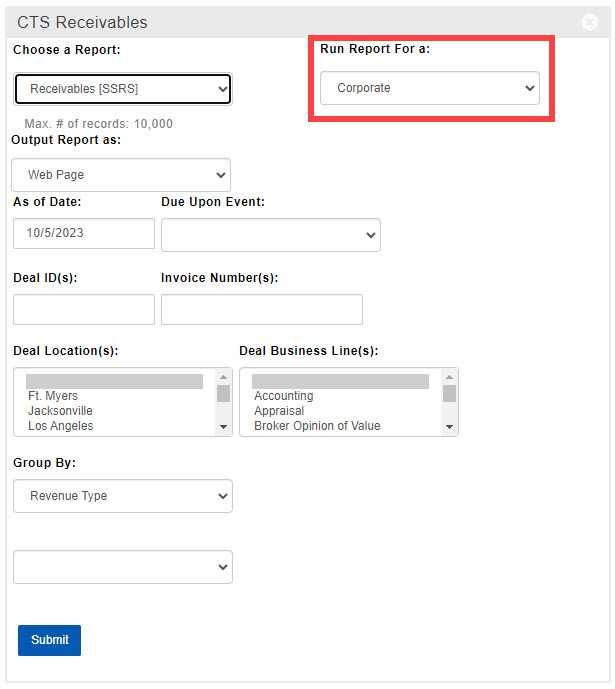The image size is (615, 689).
Task: Focus the Deal ID(s) text box
Action: pyautogui.click(x=84, y=309)
